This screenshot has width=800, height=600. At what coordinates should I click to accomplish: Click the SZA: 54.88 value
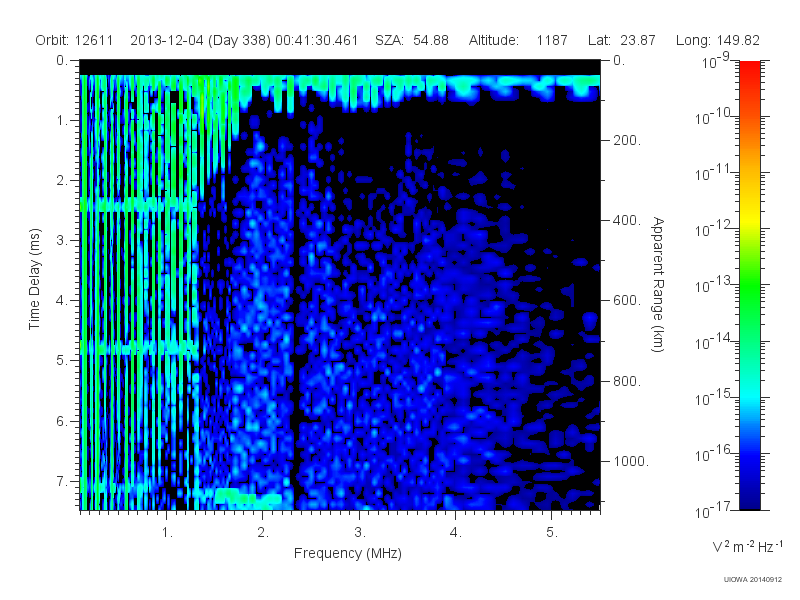tap(412, 40)
